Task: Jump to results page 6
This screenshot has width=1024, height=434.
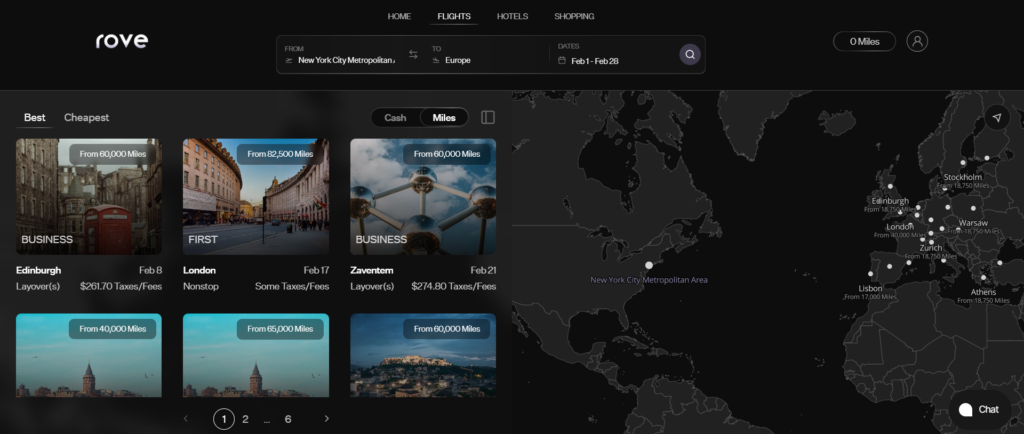Action: pos(288,419)
